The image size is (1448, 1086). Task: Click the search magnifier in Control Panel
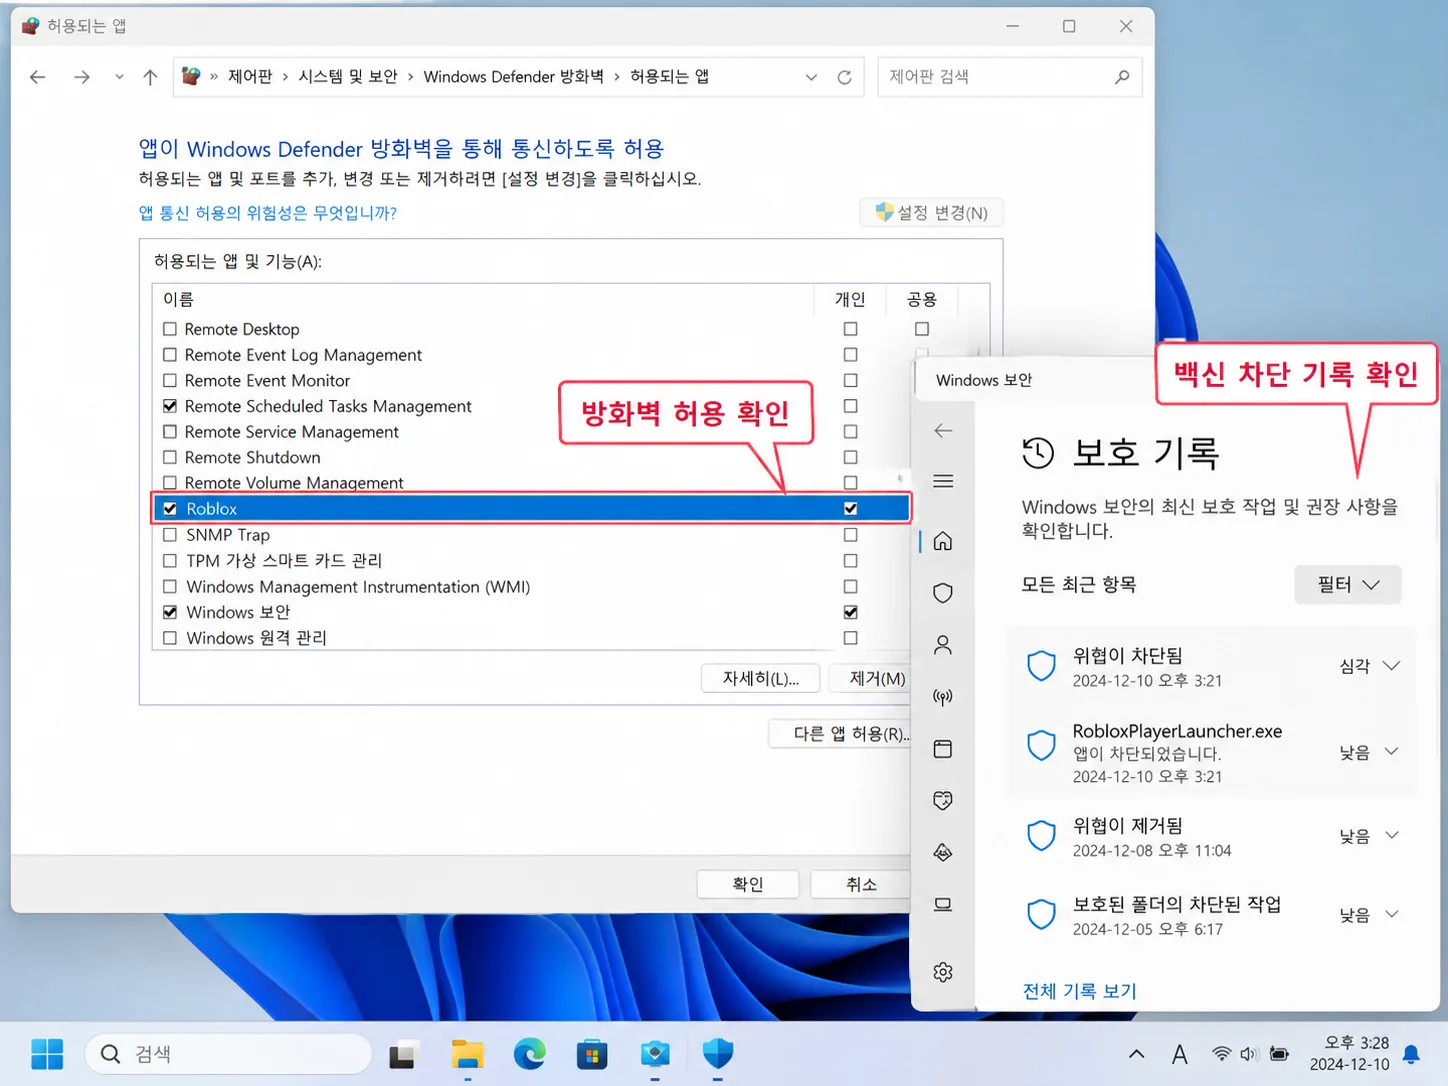[1122, 77]
